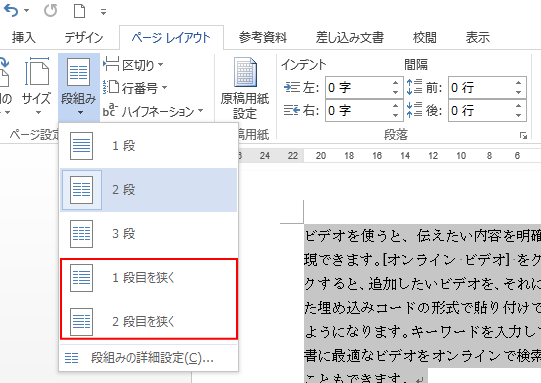Click the text line starting ようになります
Viewport: 541px width, 383px height.
pos(423,332)
